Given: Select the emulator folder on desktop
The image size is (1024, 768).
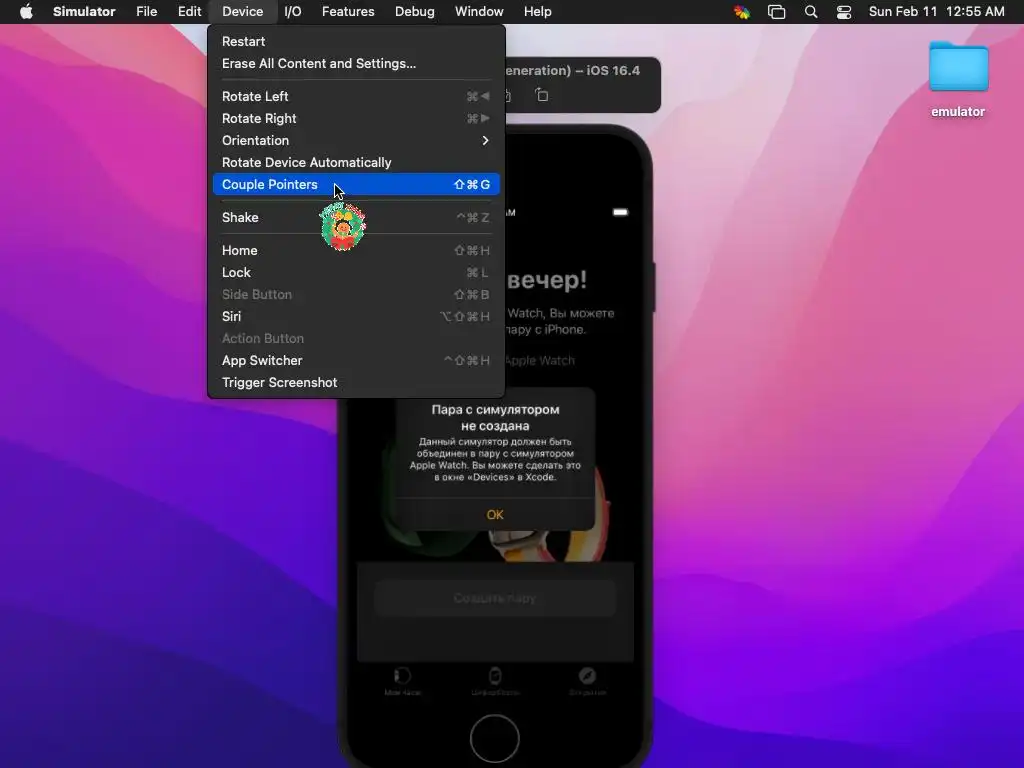Looking at the screenshot, I should coord(958,79).
